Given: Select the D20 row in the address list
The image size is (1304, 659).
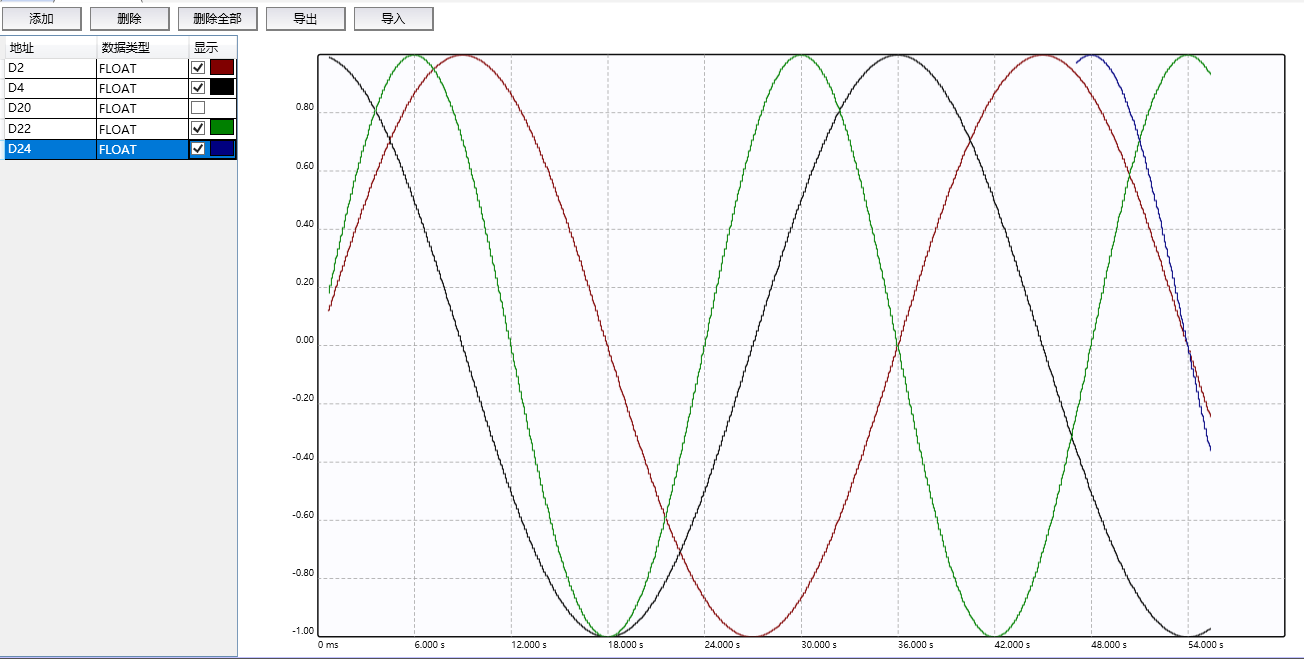Looking at the screenshot, I should (45, 108).
